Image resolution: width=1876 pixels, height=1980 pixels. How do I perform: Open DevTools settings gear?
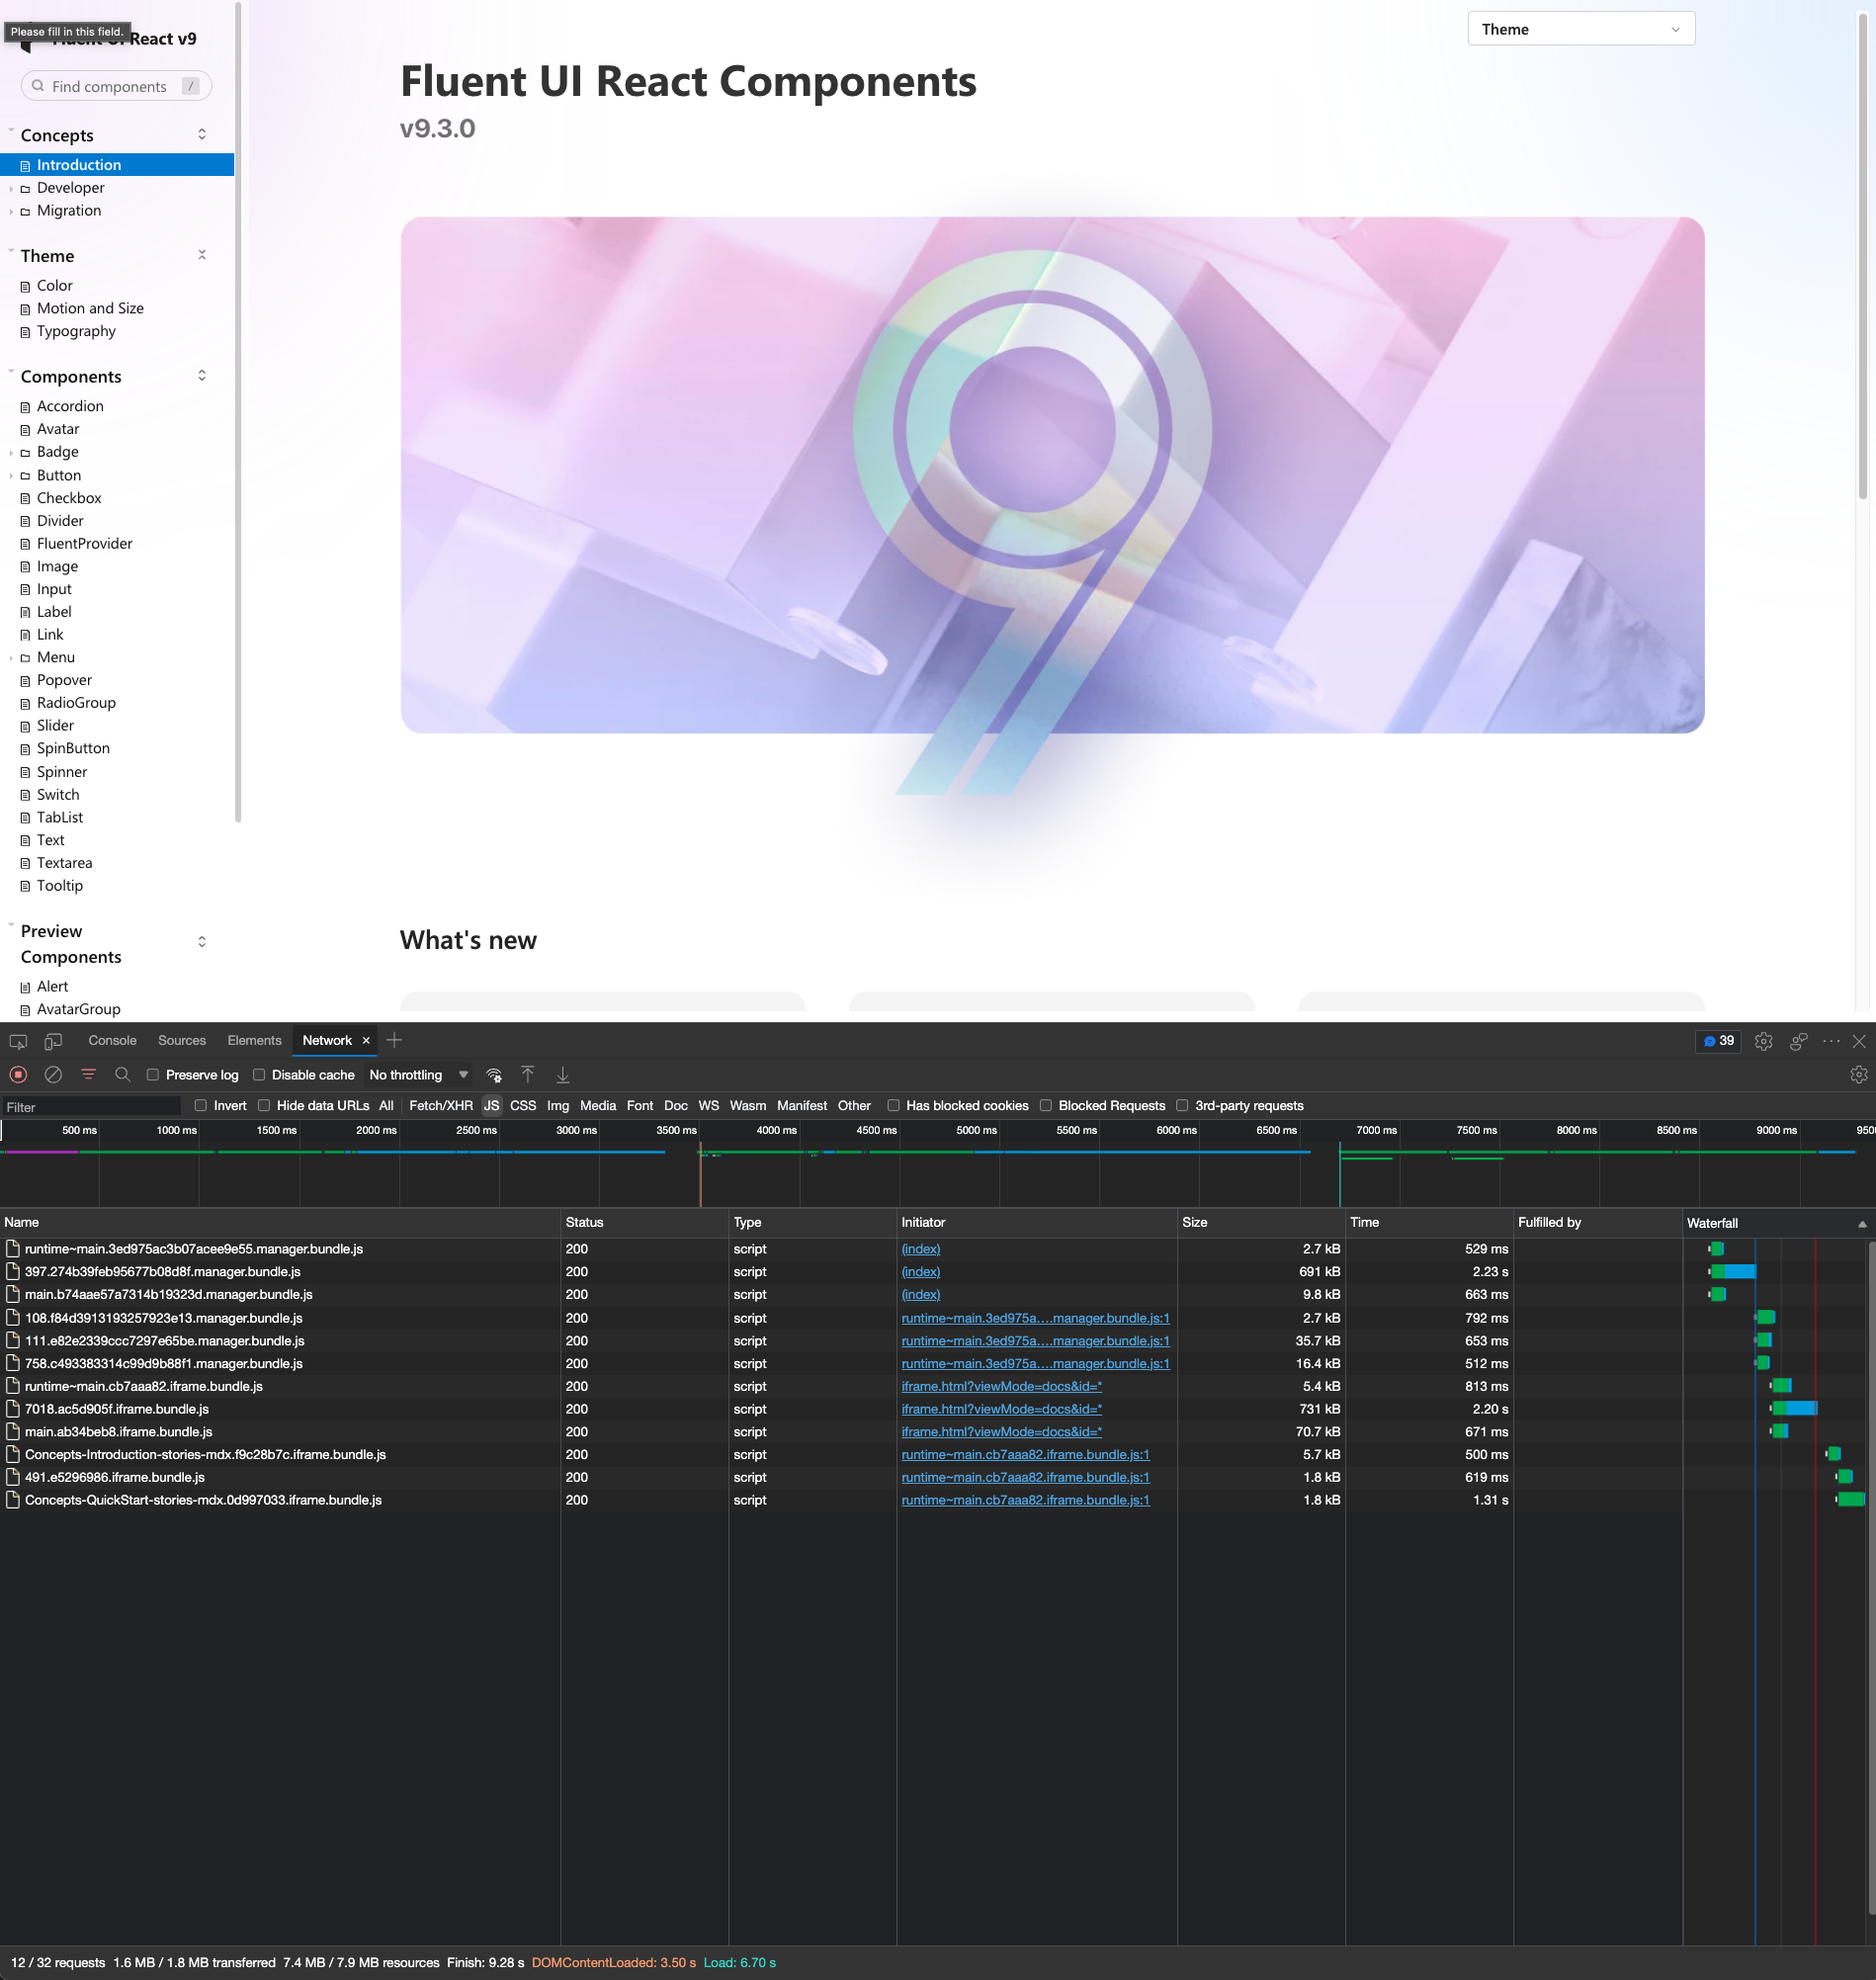[x=1764, y=1041]
